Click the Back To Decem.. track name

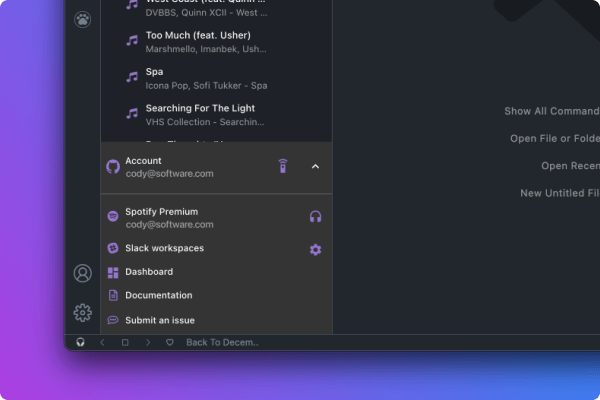222,342
